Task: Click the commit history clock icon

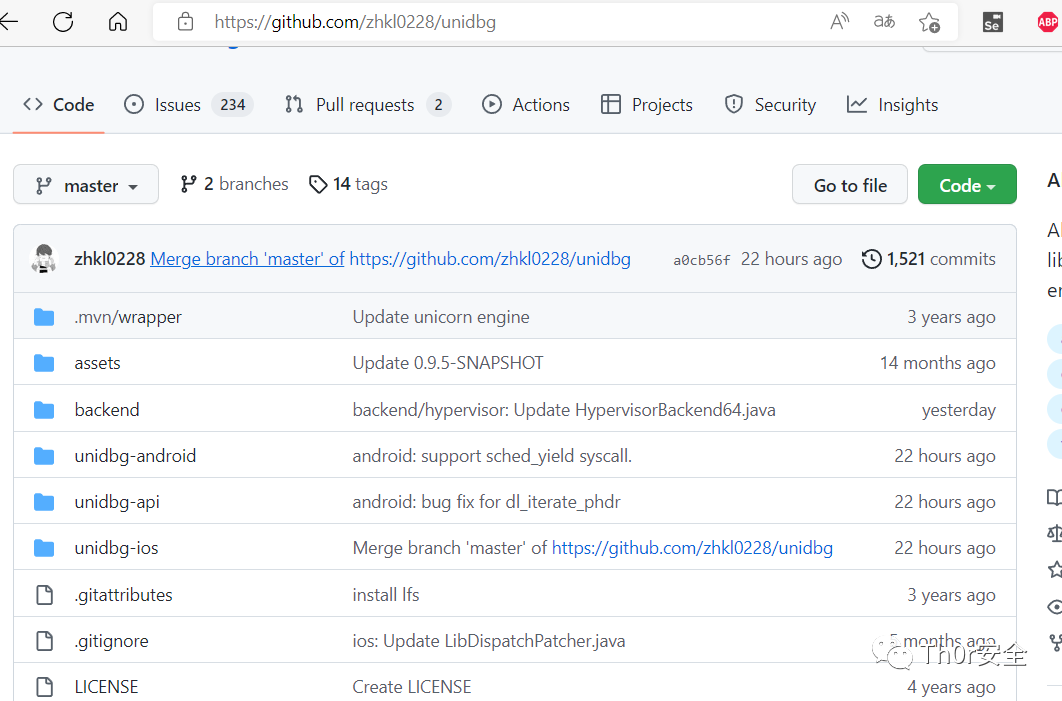Action: click(x=872, y=259)
